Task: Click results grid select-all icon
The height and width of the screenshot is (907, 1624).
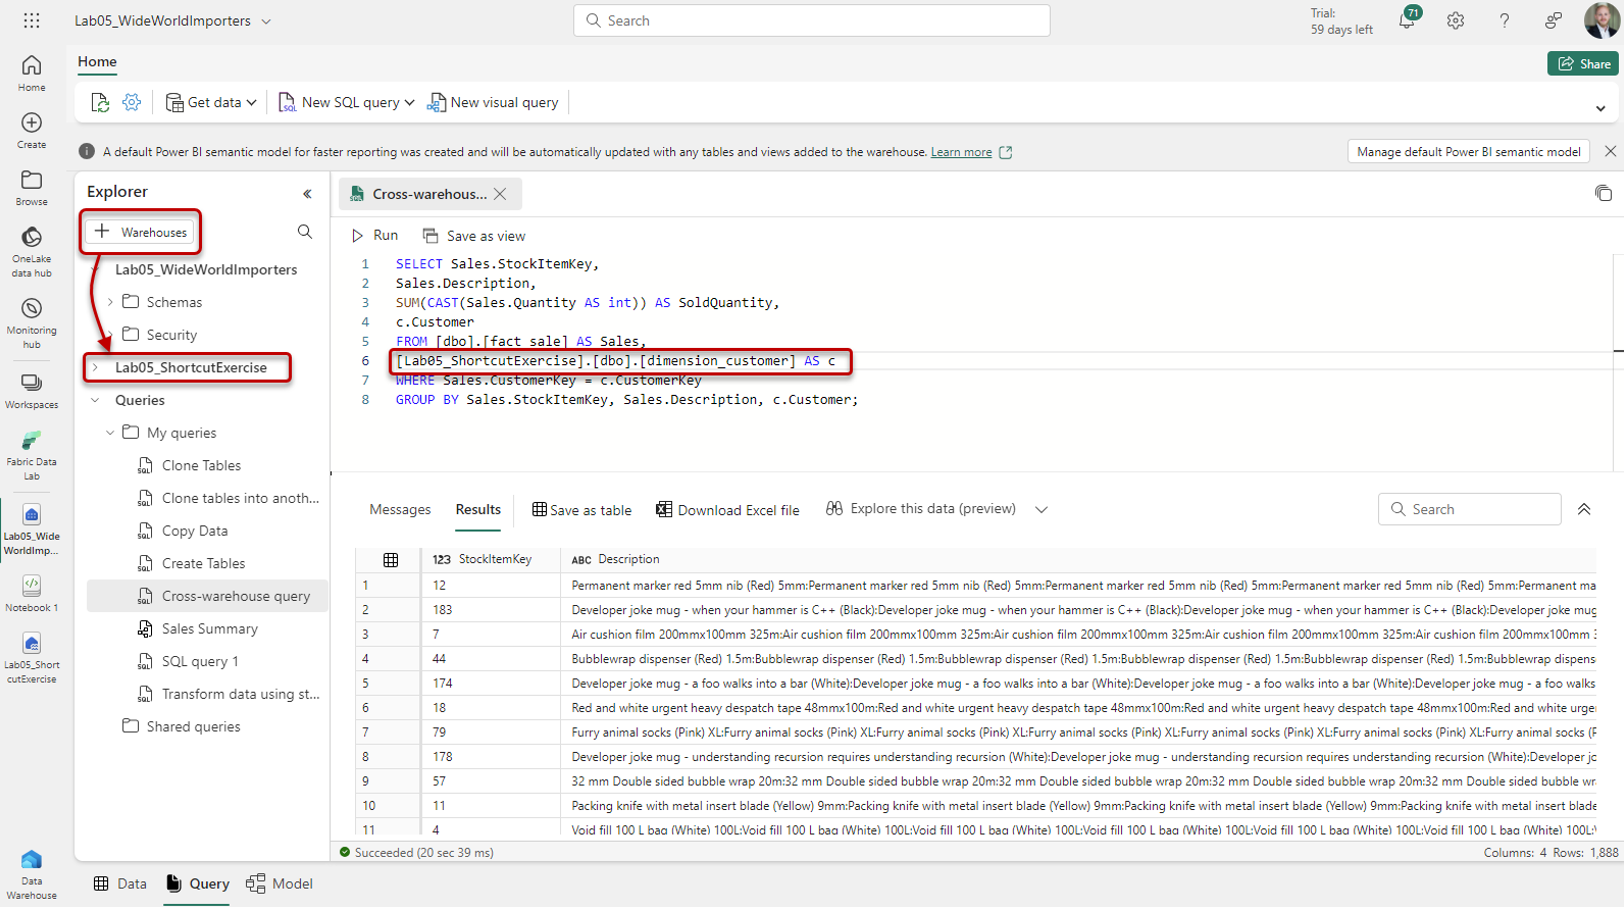Action: 391,560
